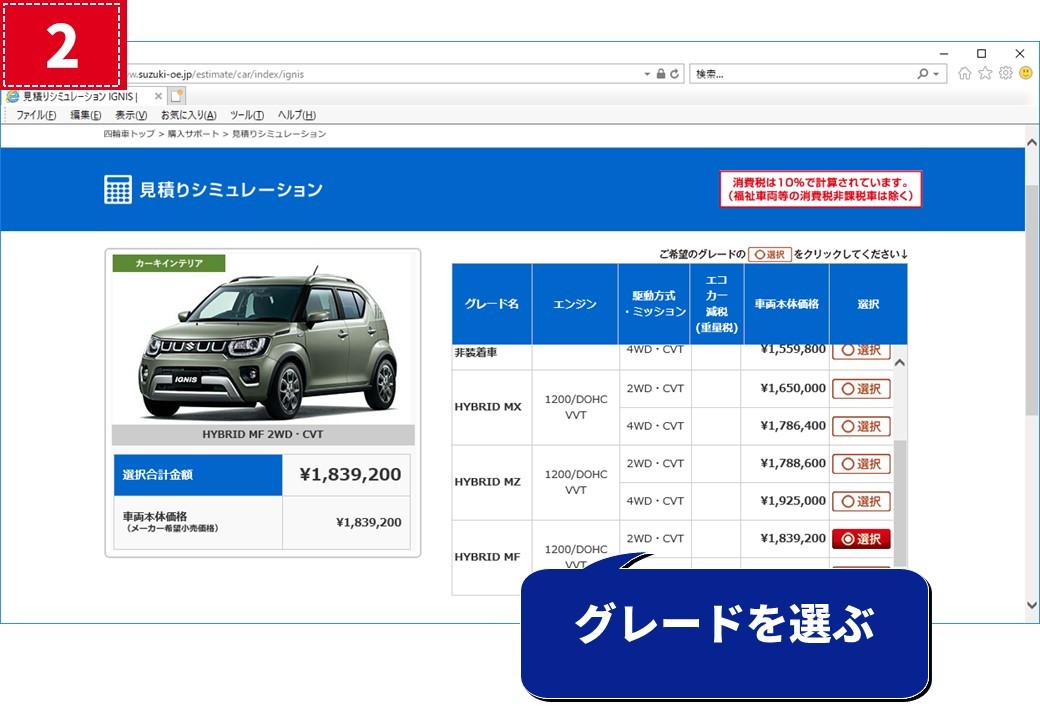The width and height of the screenshot is (1040, 720).
Task: Click the IE page icon on the tab
Action: [12, 97]
